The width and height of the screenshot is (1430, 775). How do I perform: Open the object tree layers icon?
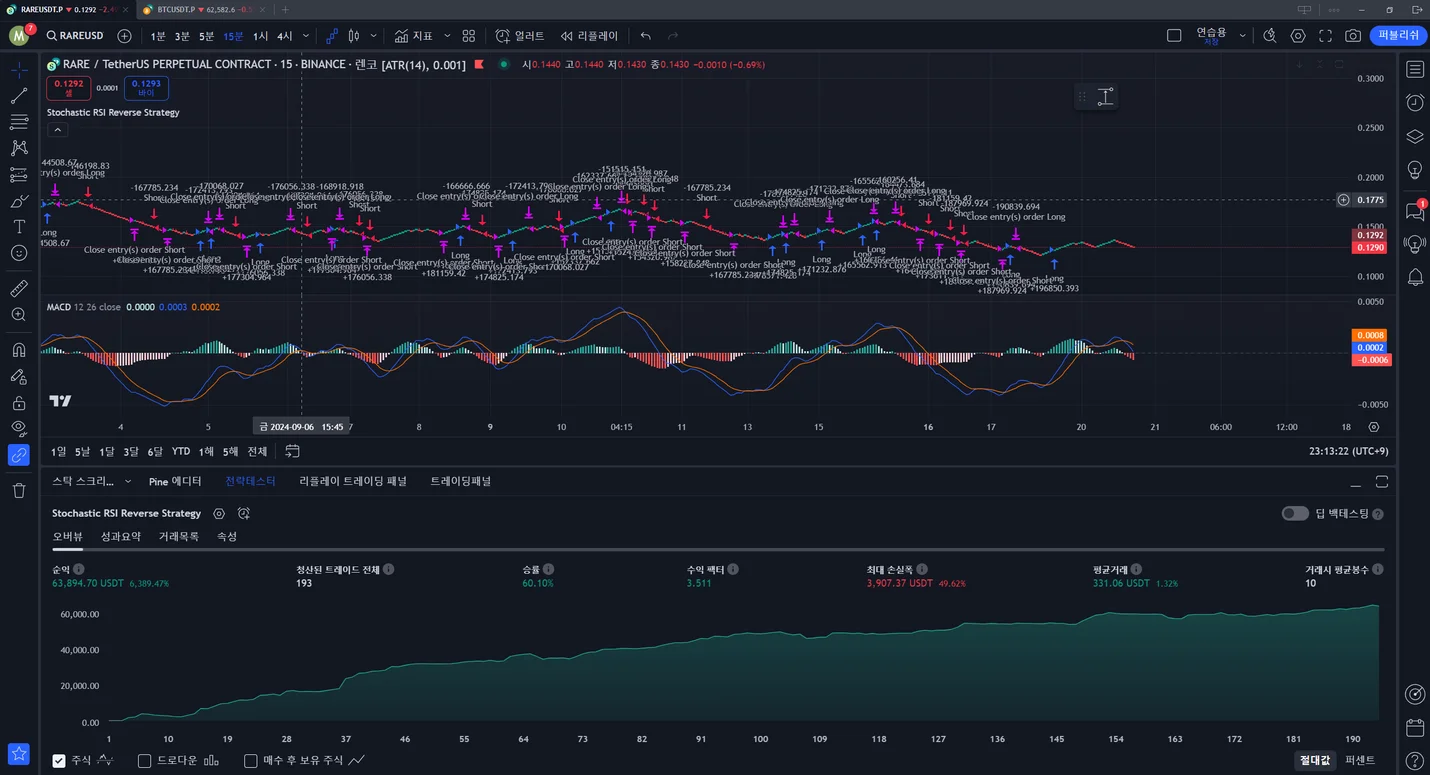click(1415, 136)
